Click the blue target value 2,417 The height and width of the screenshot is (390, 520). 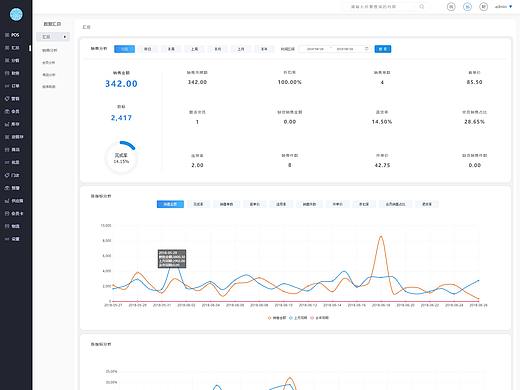pos(121,118)
